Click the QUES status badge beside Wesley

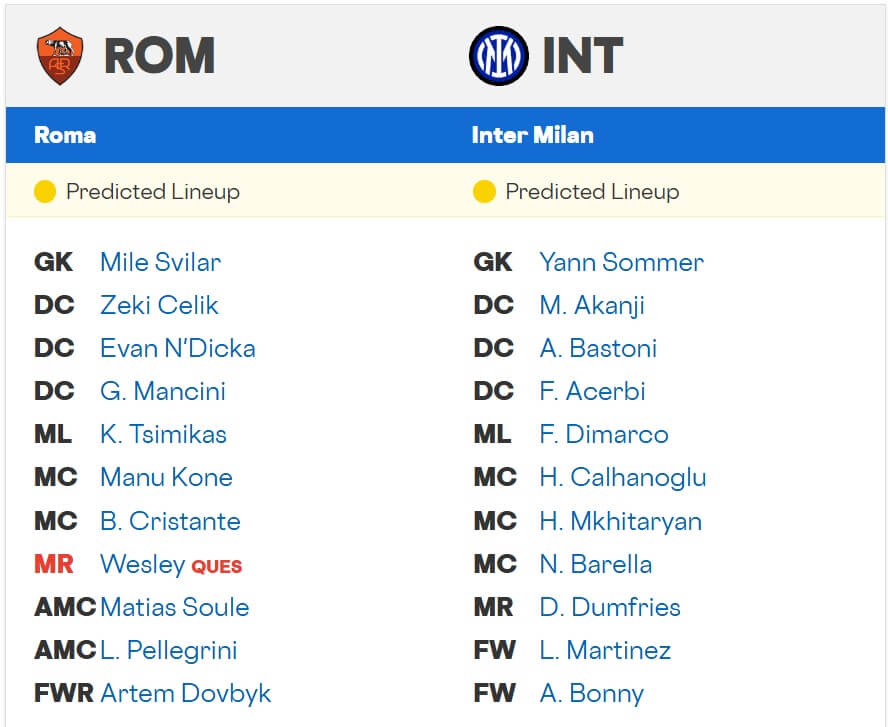[217, 566]
